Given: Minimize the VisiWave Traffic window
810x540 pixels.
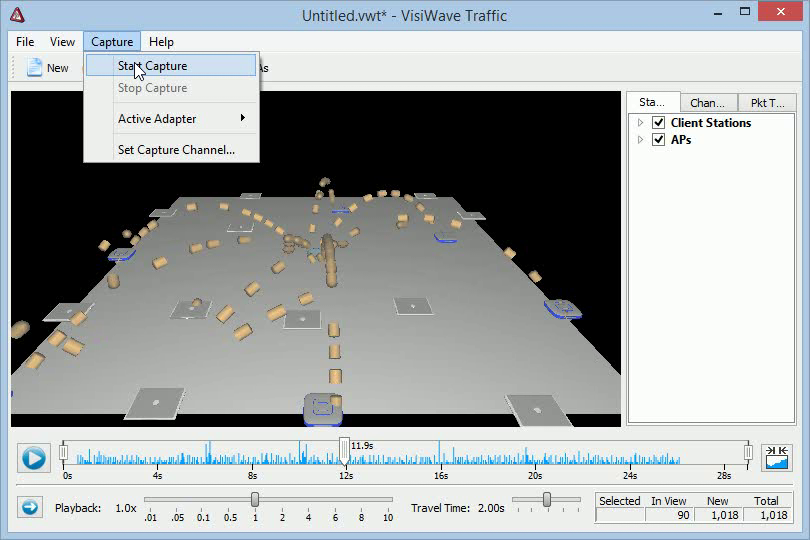Looking at the screenshot, I should pos(718,12).
